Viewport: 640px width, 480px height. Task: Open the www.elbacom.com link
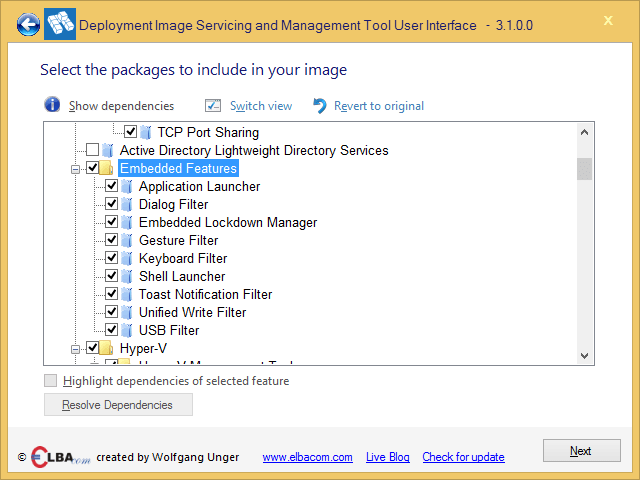click(x=307, y=457)
